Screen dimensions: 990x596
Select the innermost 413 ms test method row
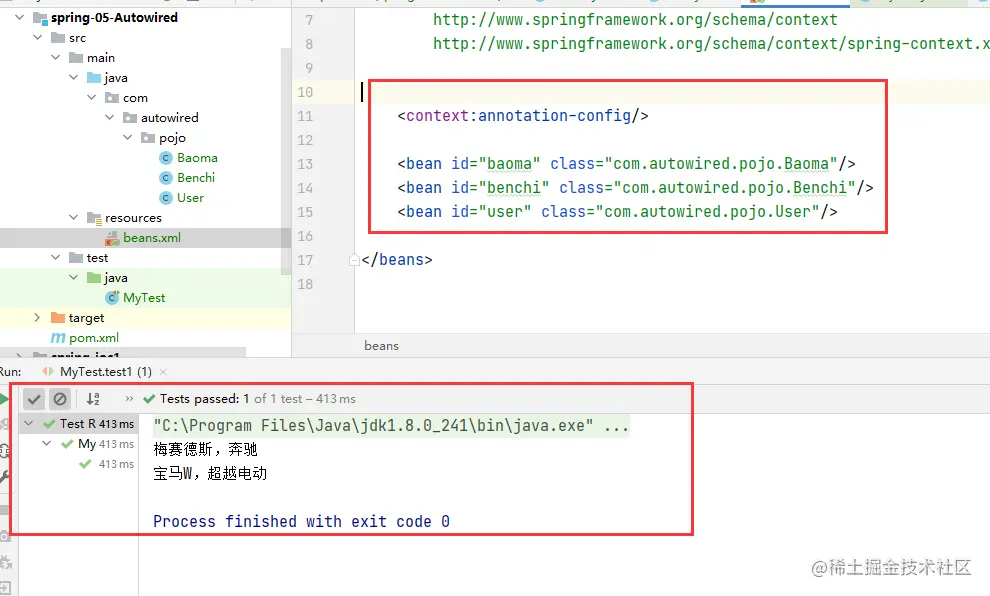[x=78, y=464]
